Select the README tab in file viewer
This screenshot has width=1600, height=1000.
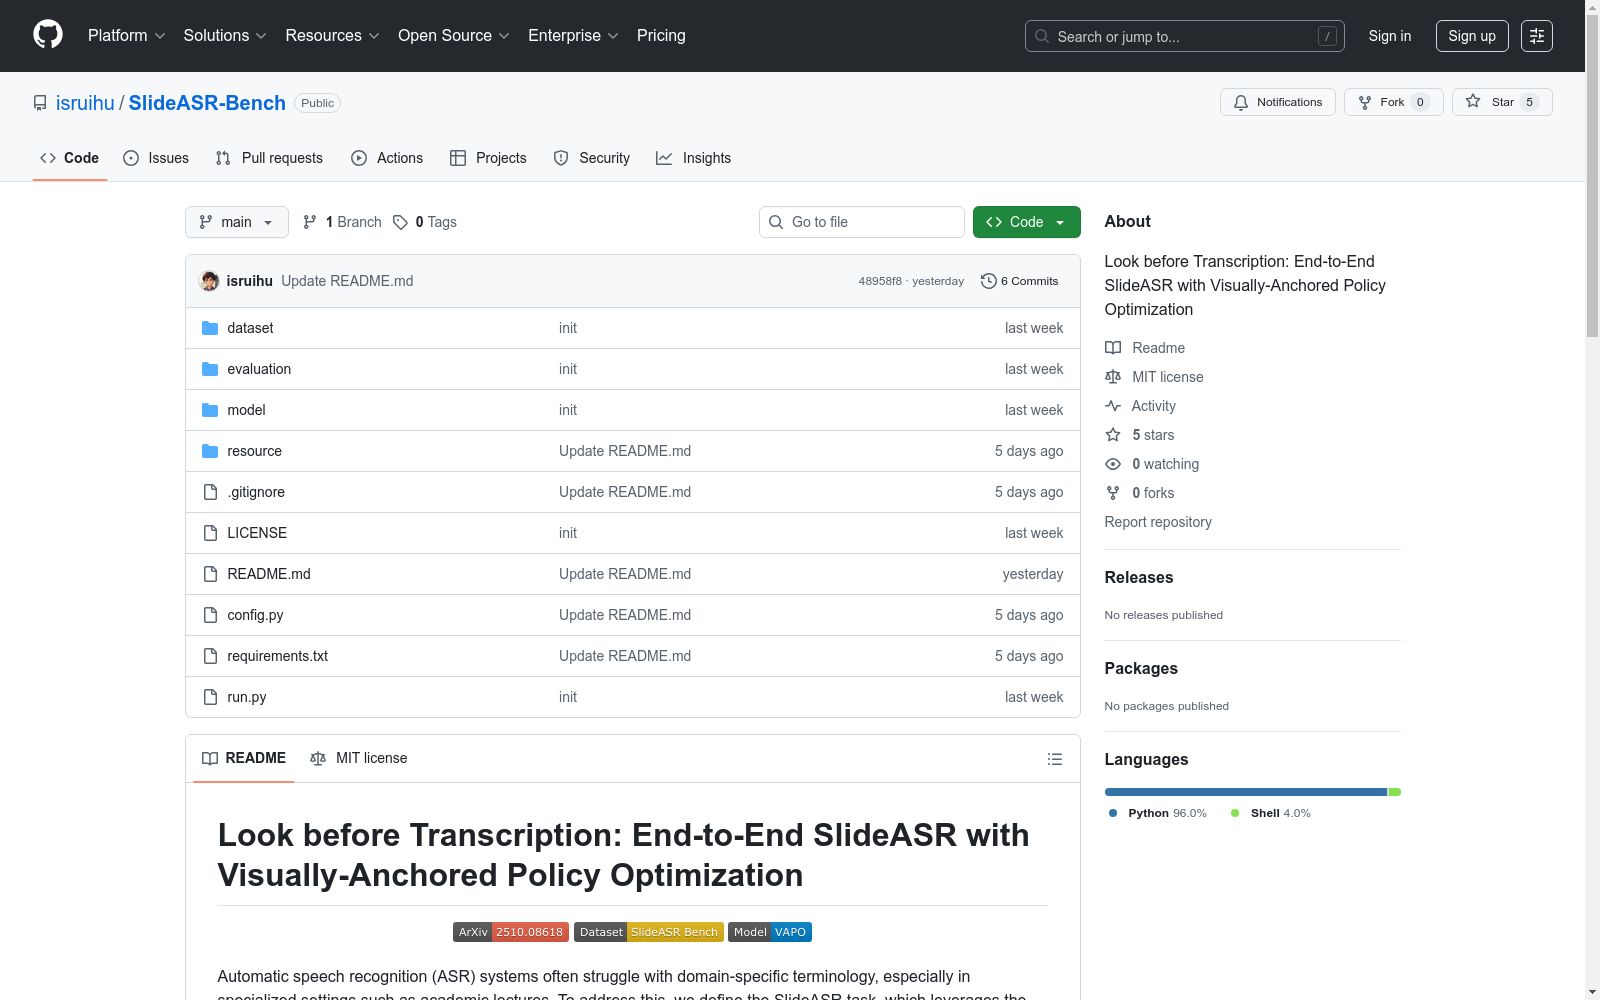(244, 758)
